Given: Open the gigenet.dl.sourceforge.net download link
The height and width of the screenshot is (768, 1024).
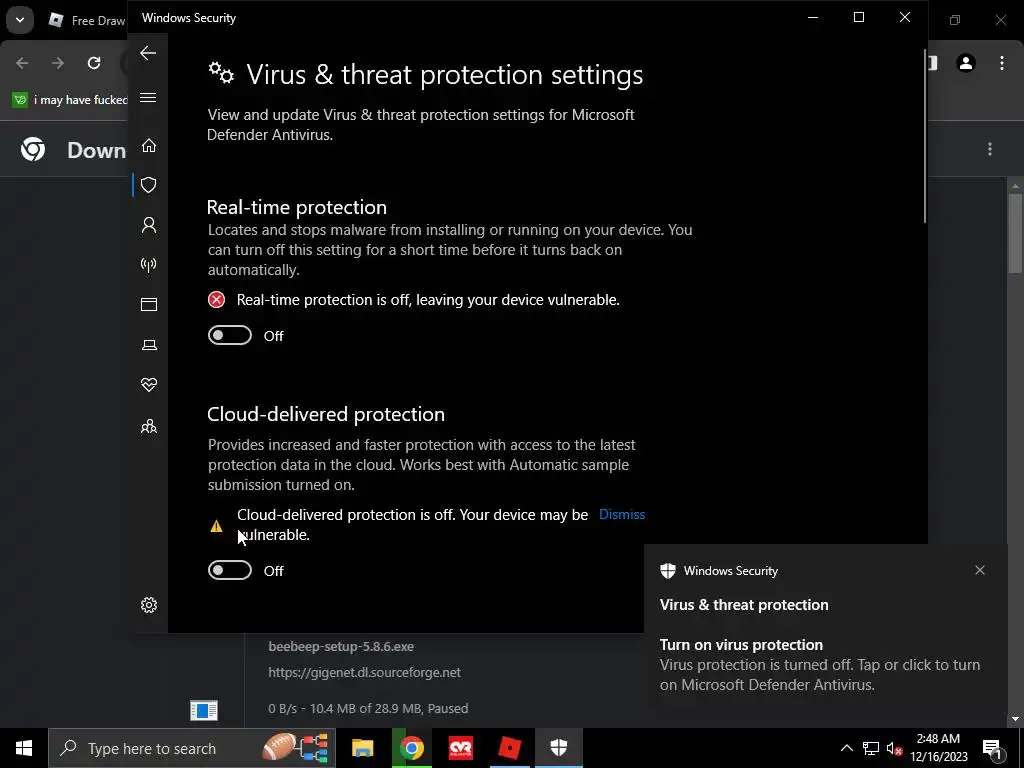Looking at the screenshot, I should point(364,672).
